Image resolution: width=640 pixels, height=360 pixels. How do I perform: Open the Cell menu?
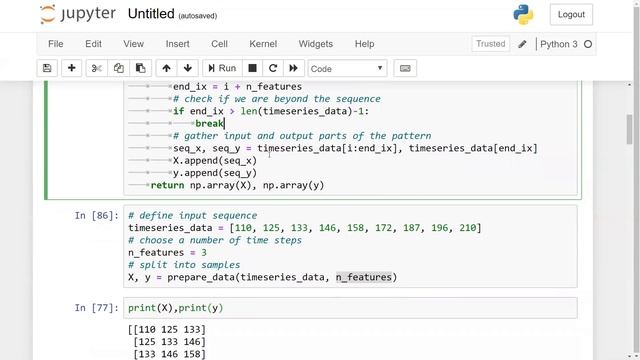[219, 44]
